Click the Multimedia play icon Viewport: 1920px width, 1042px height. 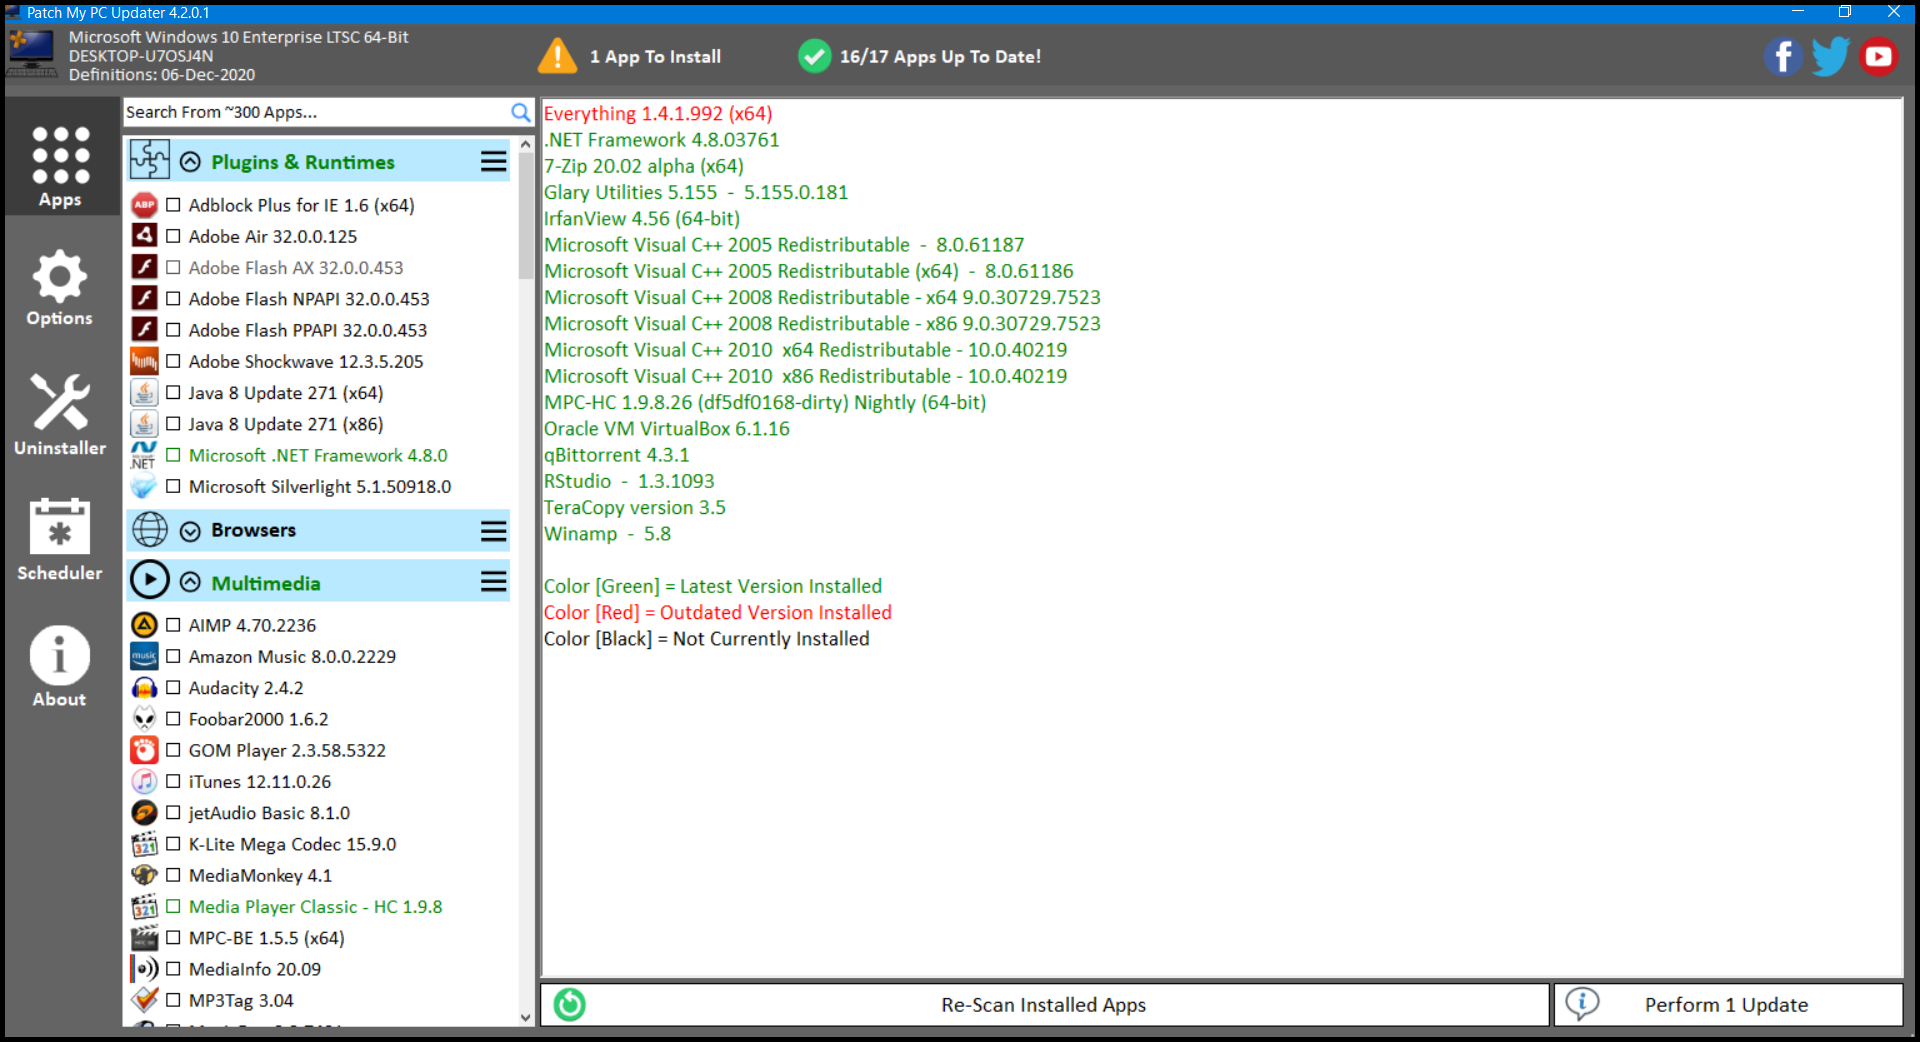tap(149, 580)
